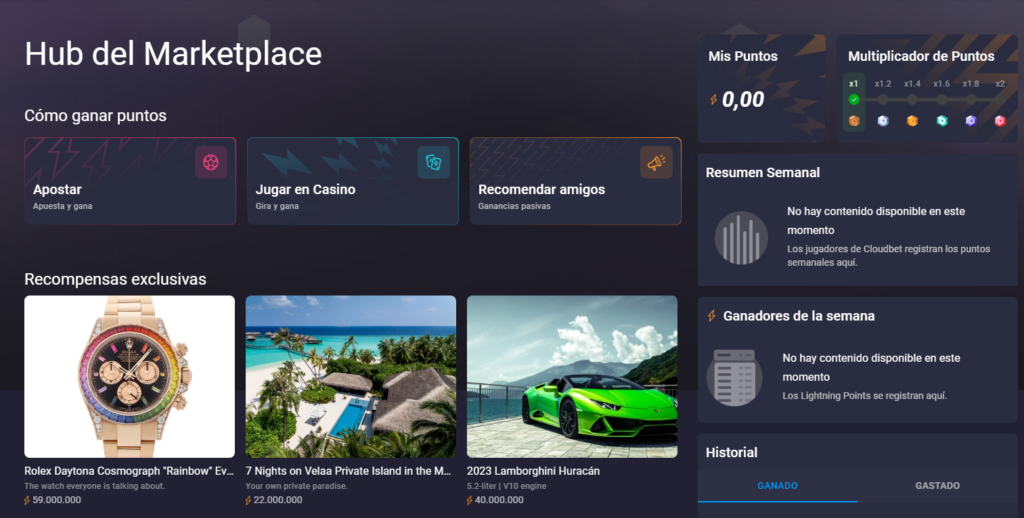Click the x1.8 multiplier label

tap(971, 84)
